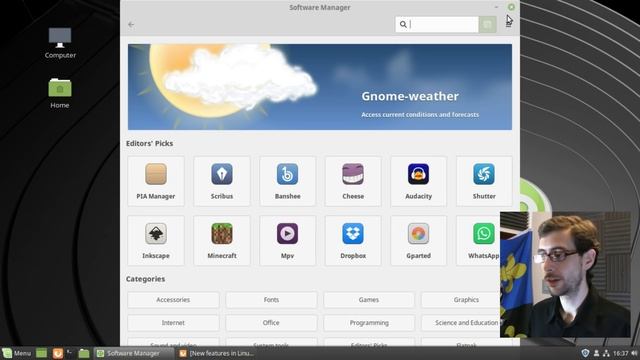Image resolution: width=640 pixels, height=360 pixels.
Task: Open the Software Manager hamburger menu
Action: tap(509, 24)
